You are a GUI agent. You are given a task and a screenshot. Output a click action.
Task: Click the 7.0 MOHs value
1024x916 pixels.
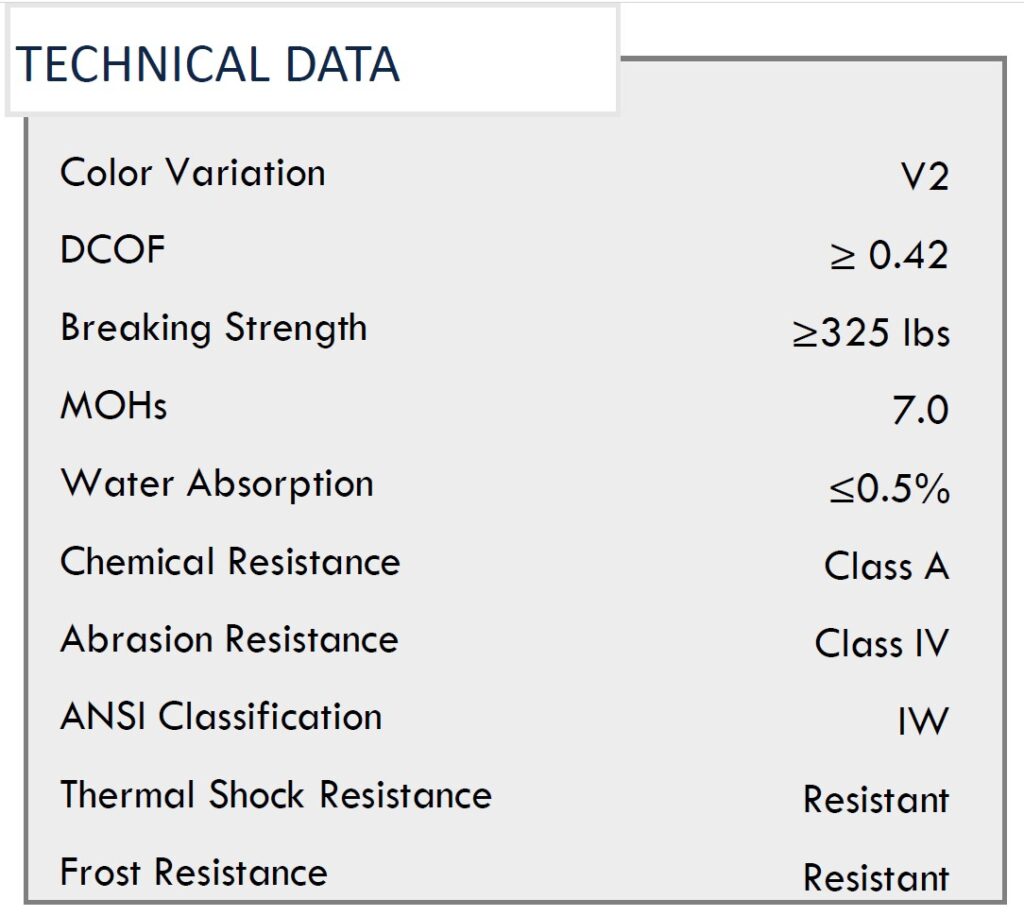click(920, 410)
